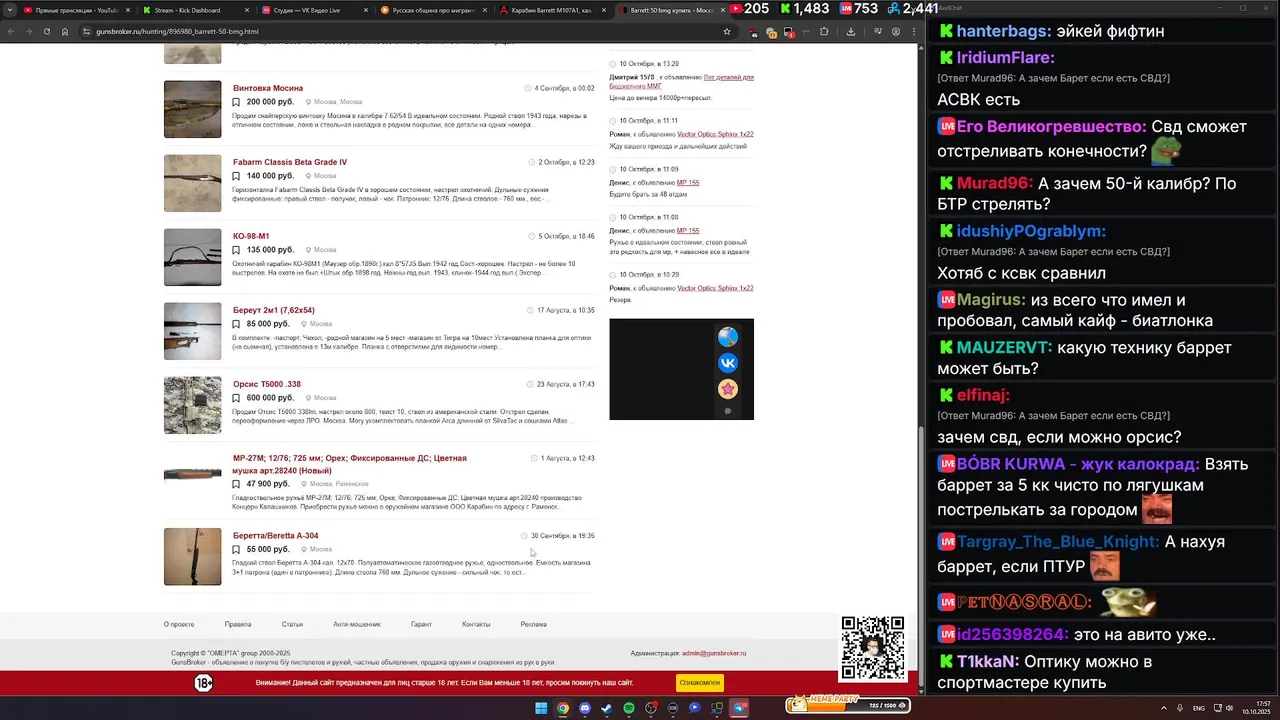Open OBS icon with red notification badge
The height and width of the screenshot is (720, 1280).
tap(651, 708)
